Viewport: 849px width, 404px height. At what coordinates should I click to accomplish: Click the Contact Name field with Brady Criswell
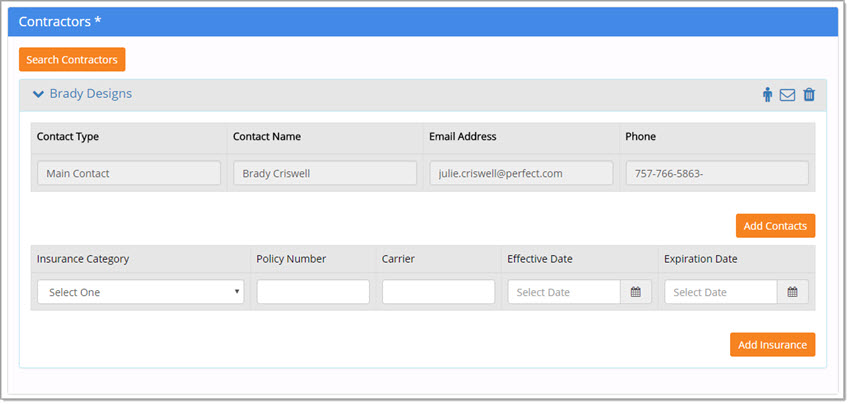pos(325,173)
